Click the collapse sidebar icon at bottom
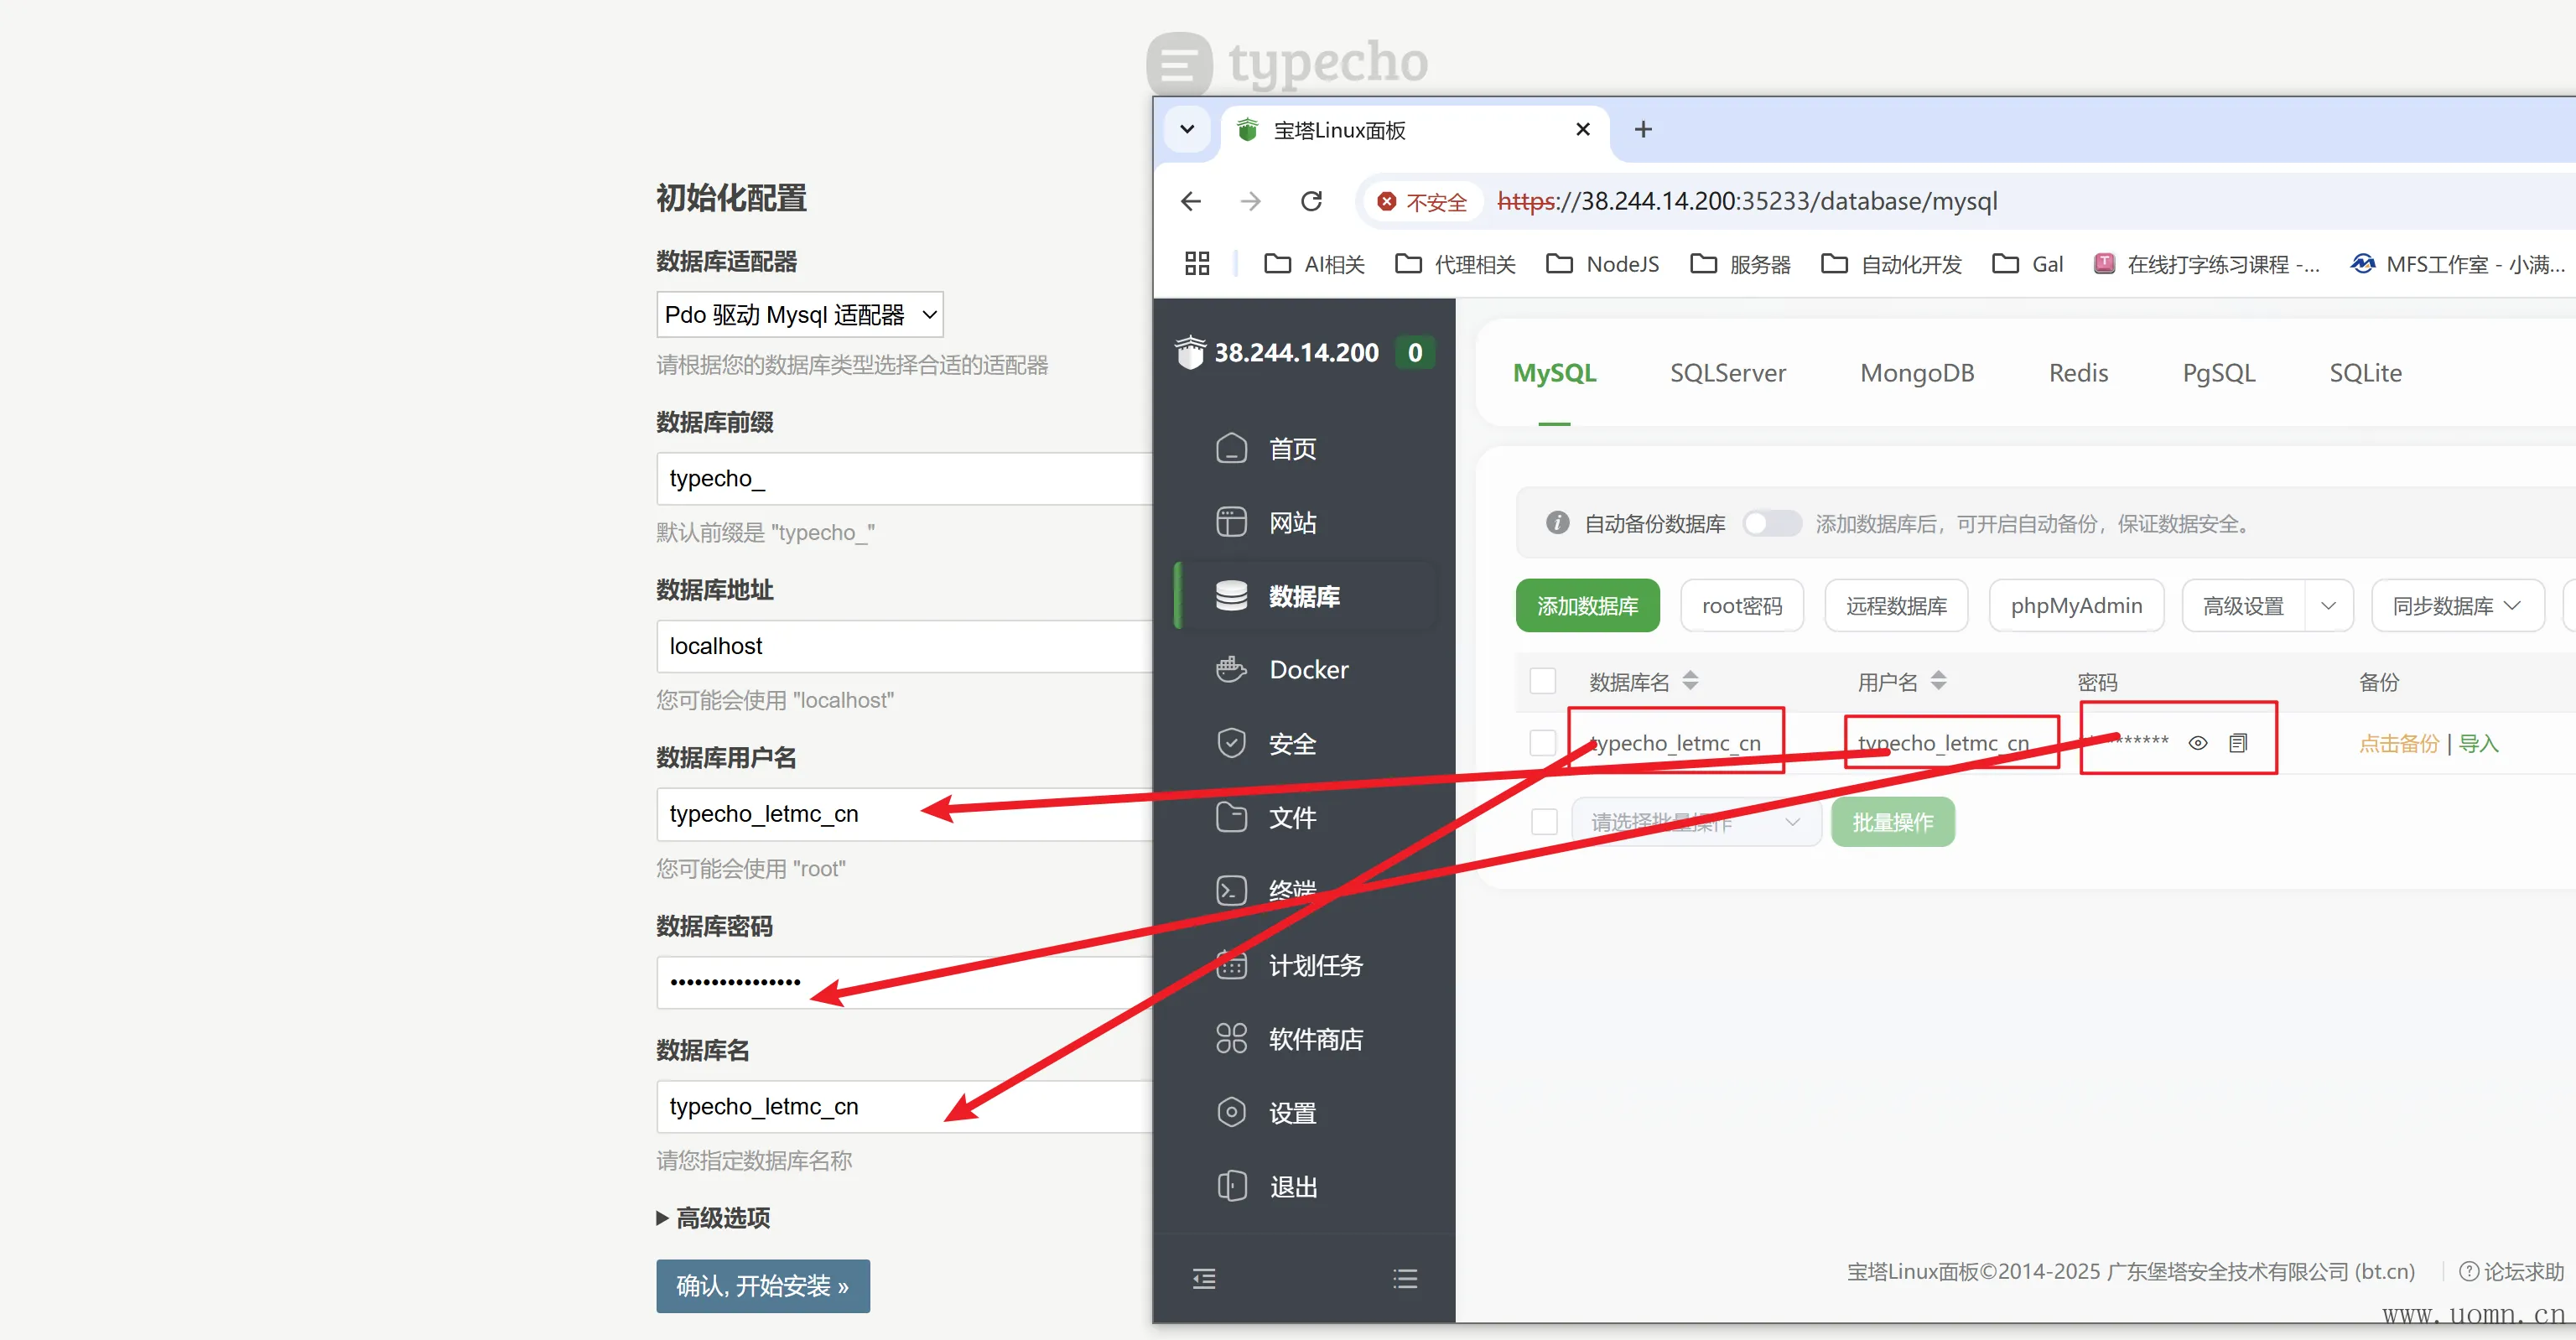 1204,1278
